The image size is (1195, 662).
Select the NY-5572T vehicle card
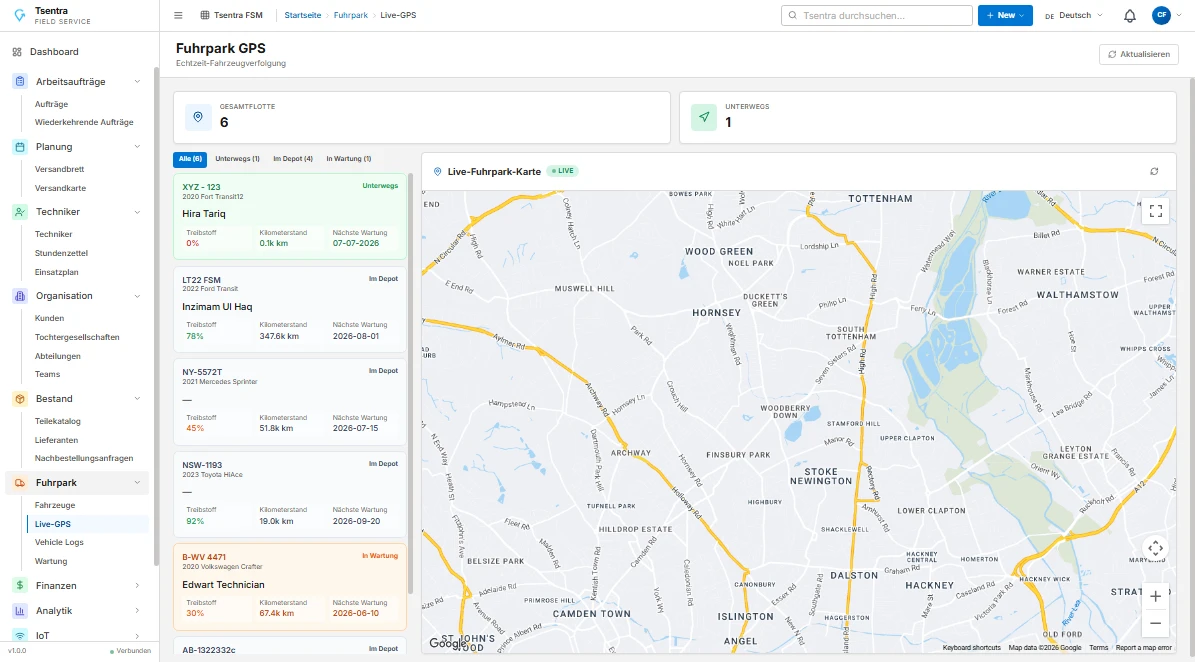(290, 402)
